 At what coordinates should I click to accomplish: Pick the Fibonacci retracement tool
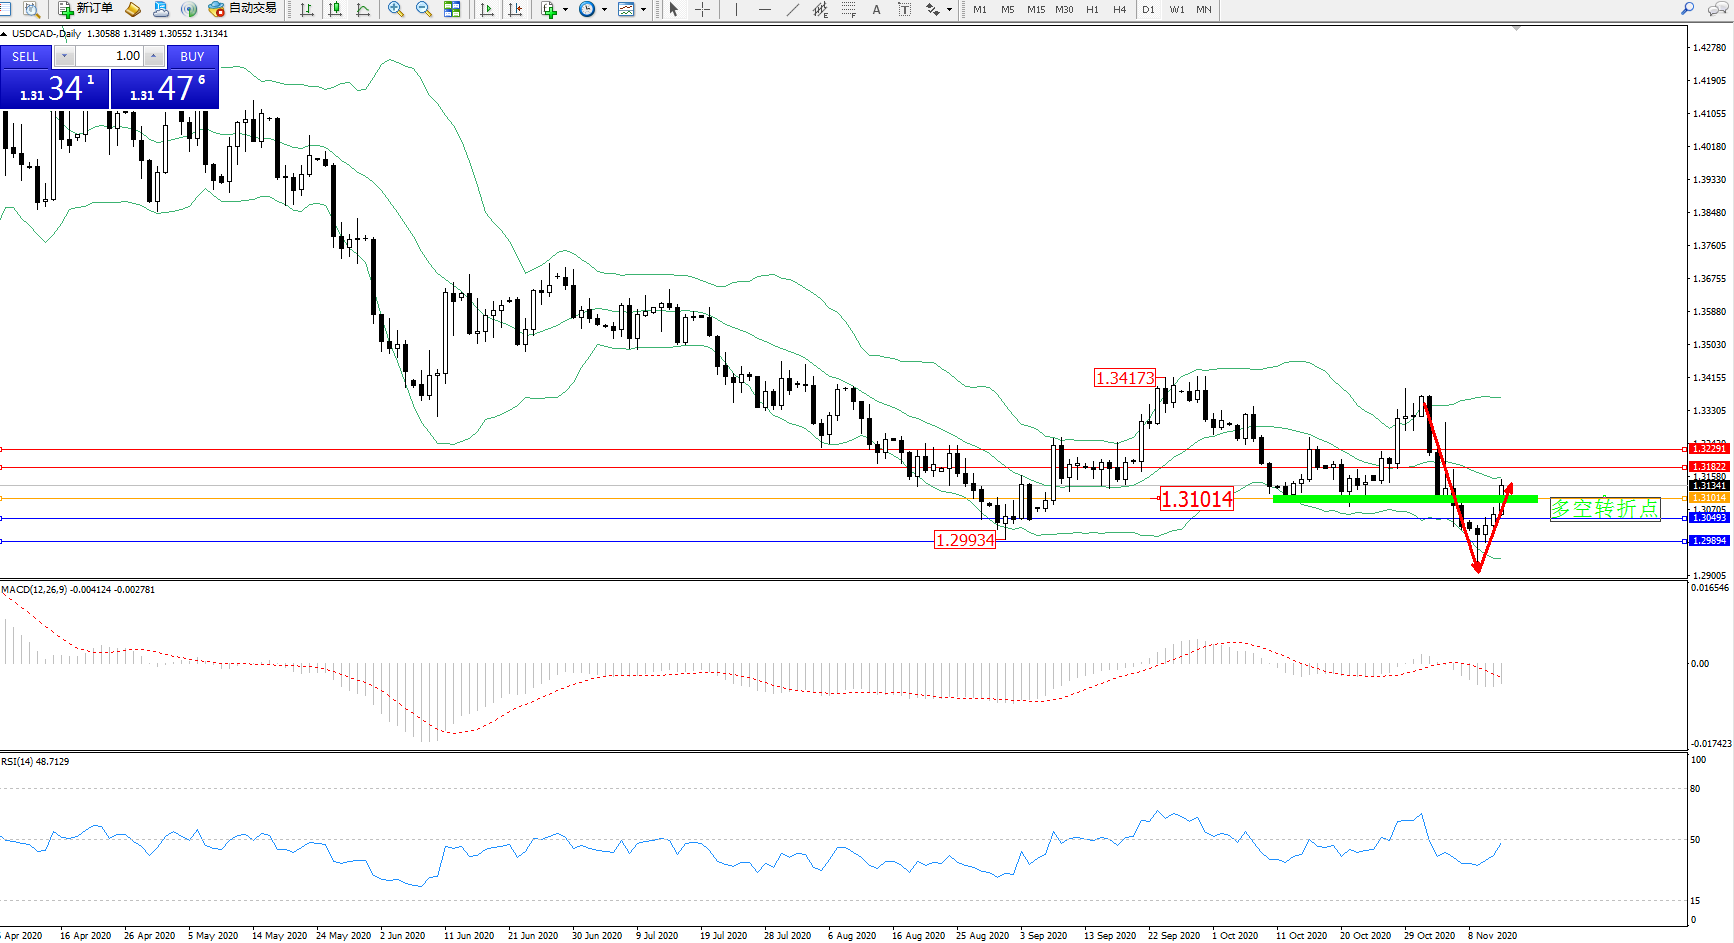click(x=848, y=9)
